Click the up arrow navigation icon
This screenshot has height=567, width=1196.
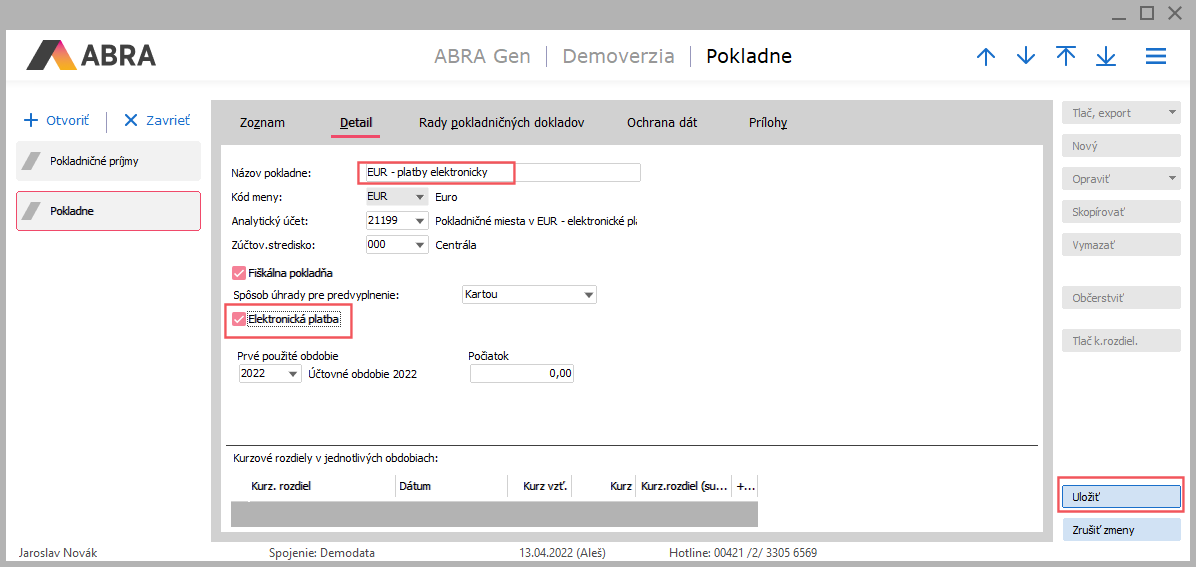pos(986,57)
